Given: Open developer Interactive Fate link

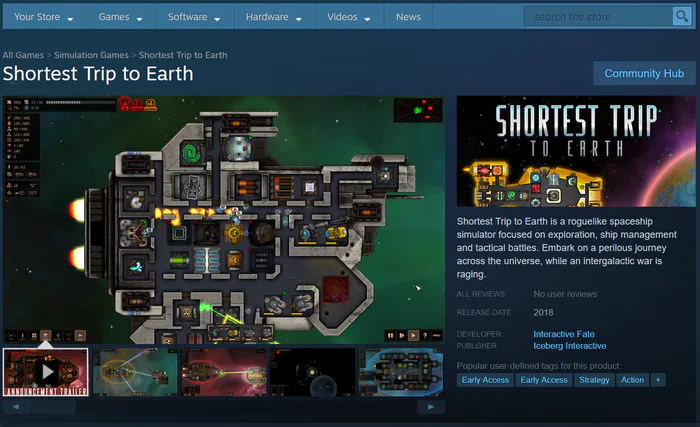Looking at the screenshot, I should (x=563, y=334).
